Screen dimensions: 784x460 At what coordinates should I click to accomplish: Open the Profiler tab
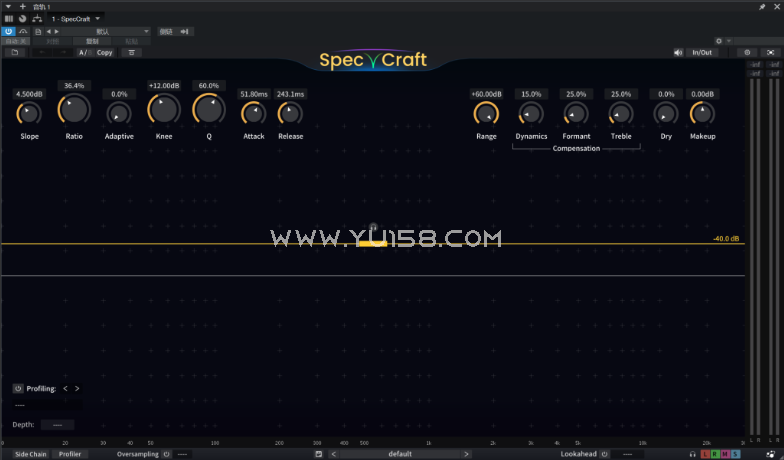pos(70,454)
